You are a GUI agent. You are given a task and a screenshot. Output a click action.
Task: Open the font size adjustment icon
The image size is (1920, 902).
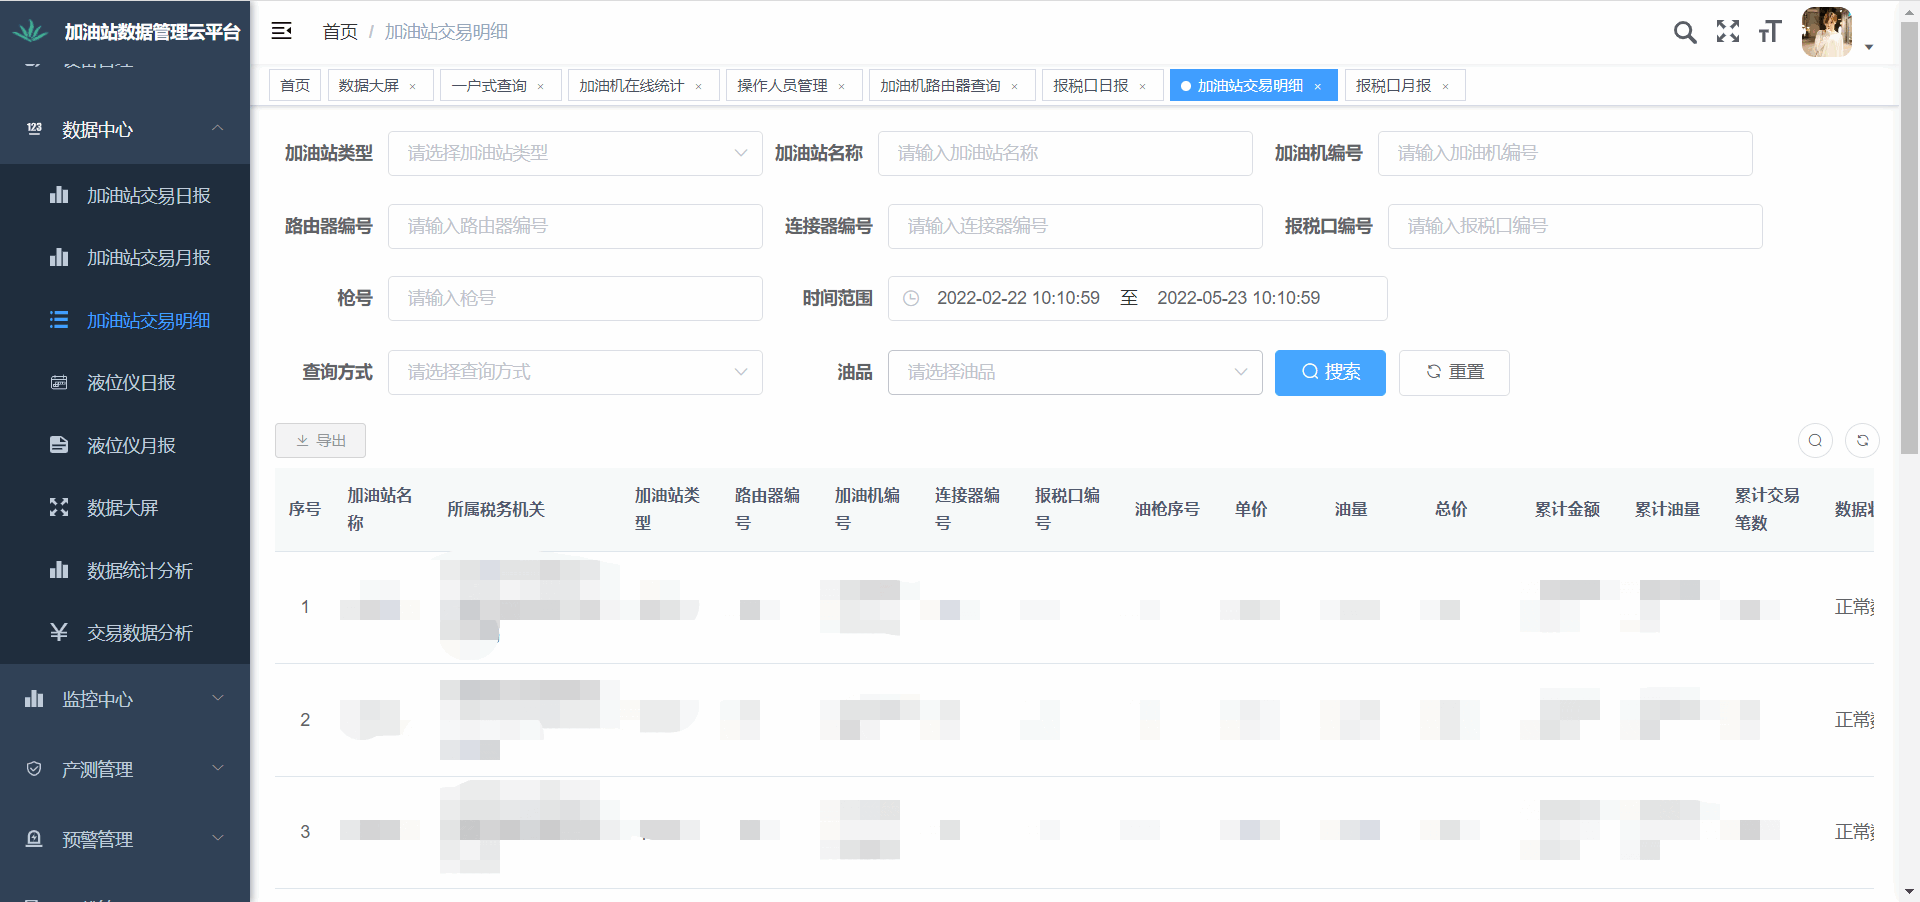coord(1769,32)
